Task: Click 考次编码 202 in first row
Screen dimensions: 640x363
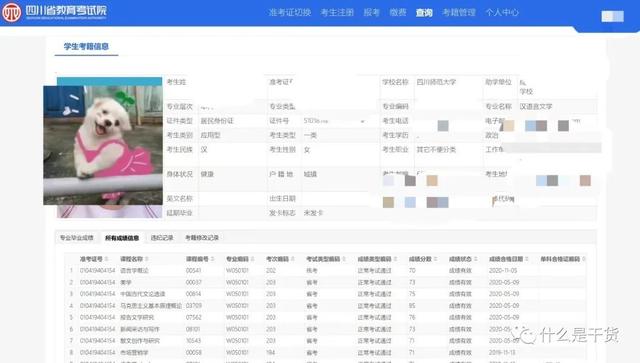Action: coord(271,271)
